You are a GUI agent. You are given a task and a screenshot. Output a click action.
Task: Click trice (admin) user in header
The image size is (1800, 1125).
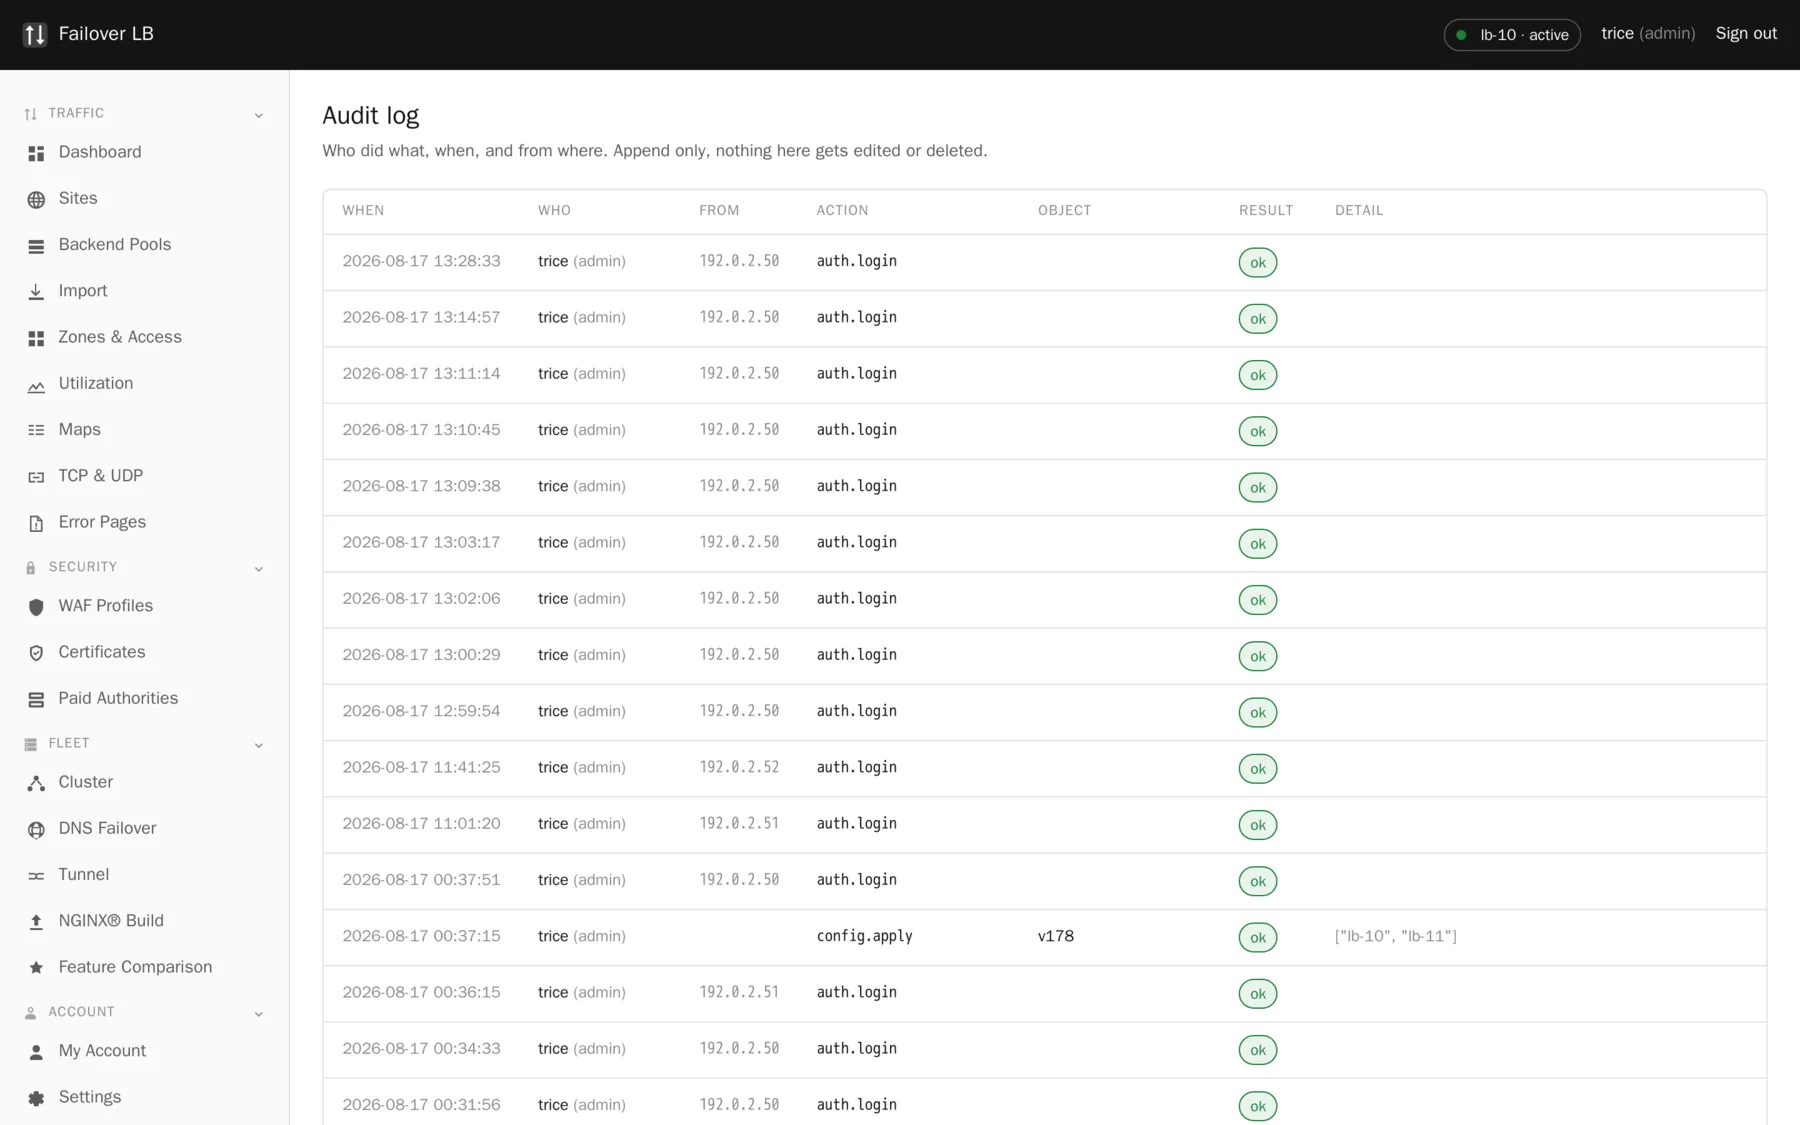(x=1647, y=33)
